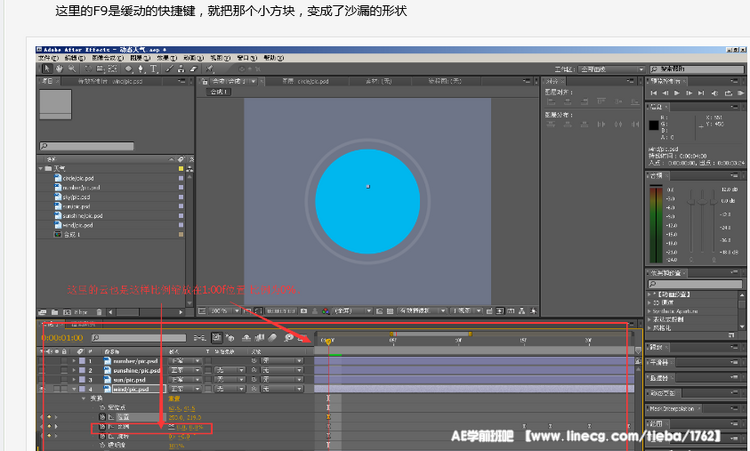Toggle position stopwatch for wind layer
Viewport: 750px width, 451px height.
coord(102,417)
